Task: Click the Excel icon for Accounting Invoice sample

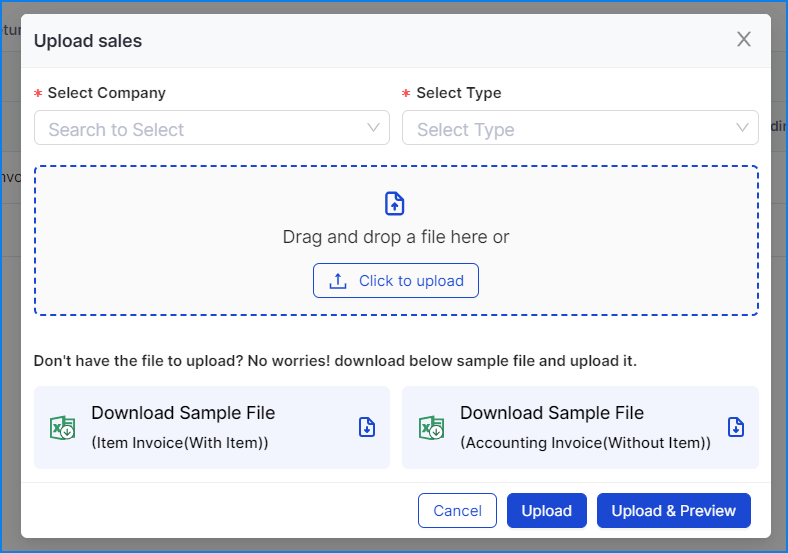Action: point(432,428)
